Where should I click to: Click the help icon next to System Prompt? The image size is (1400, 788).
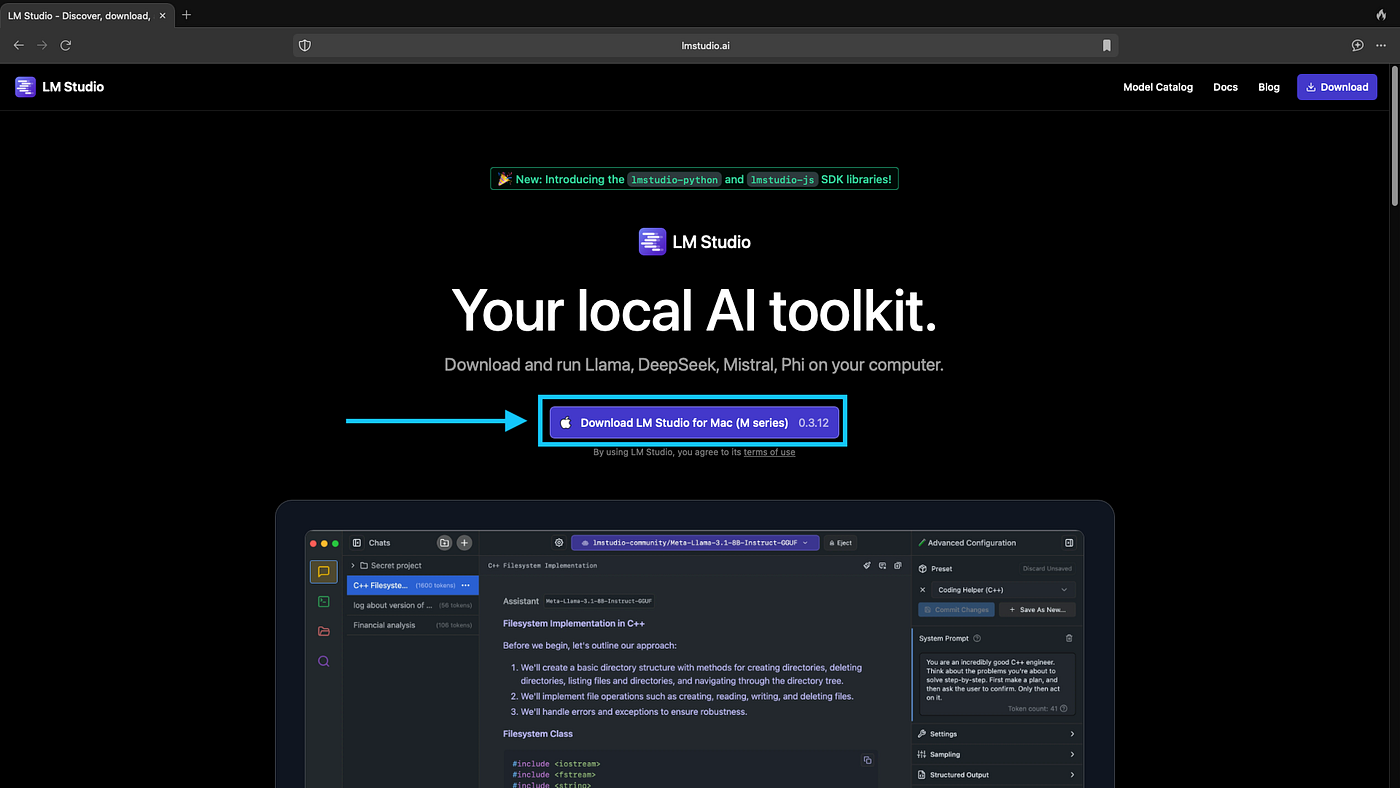[977, 638]
